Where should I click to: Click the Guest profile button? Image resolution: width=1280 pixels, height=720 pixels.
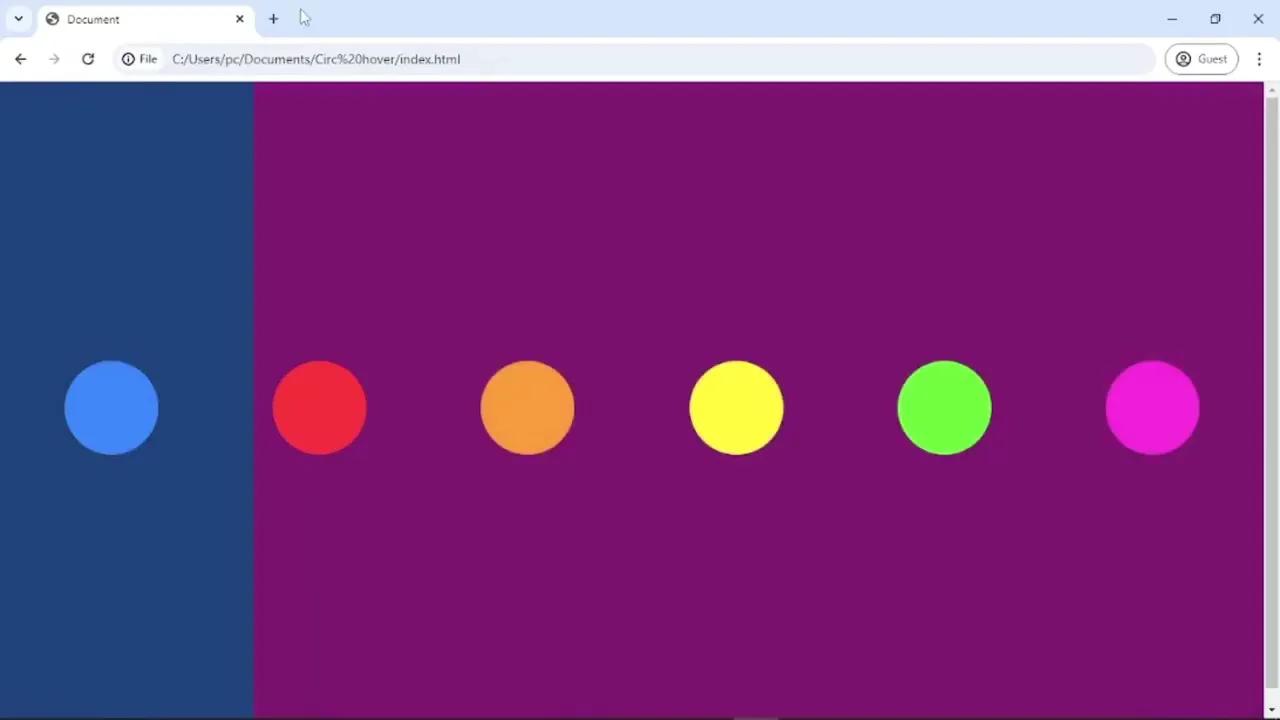1201,59
